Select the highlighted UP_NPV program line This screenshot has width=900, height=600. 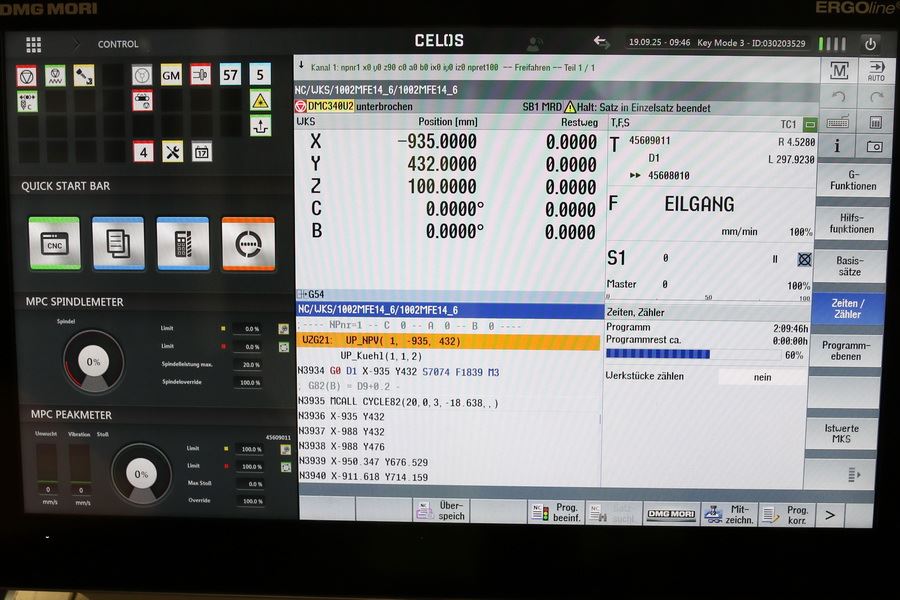448,341
